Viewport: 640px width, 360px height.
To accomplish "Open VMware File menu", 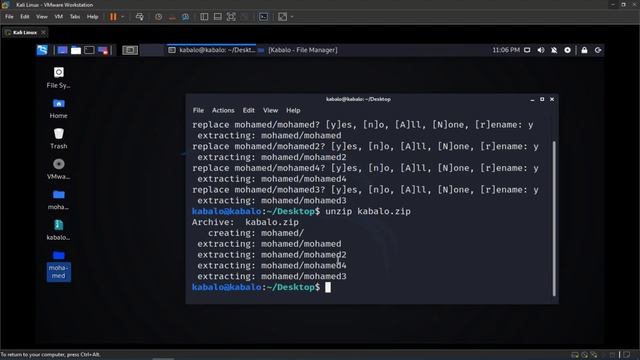I will [9, 17].
